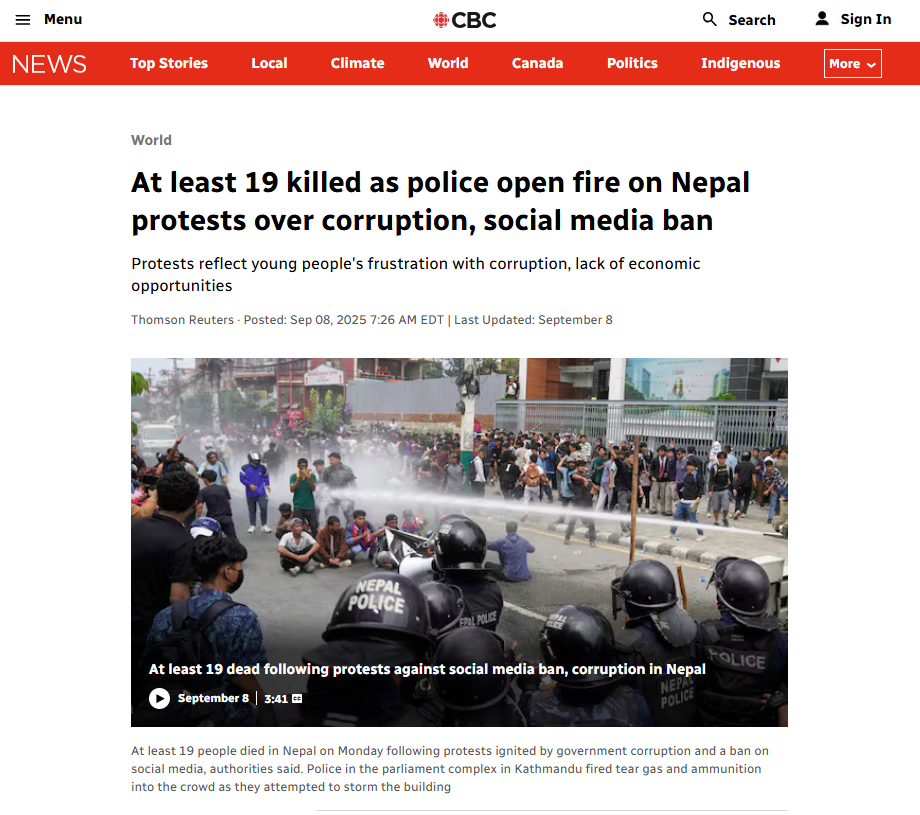Open the Politics section
The width and height of the screenshot is (920, 815).
coord(632,63)
